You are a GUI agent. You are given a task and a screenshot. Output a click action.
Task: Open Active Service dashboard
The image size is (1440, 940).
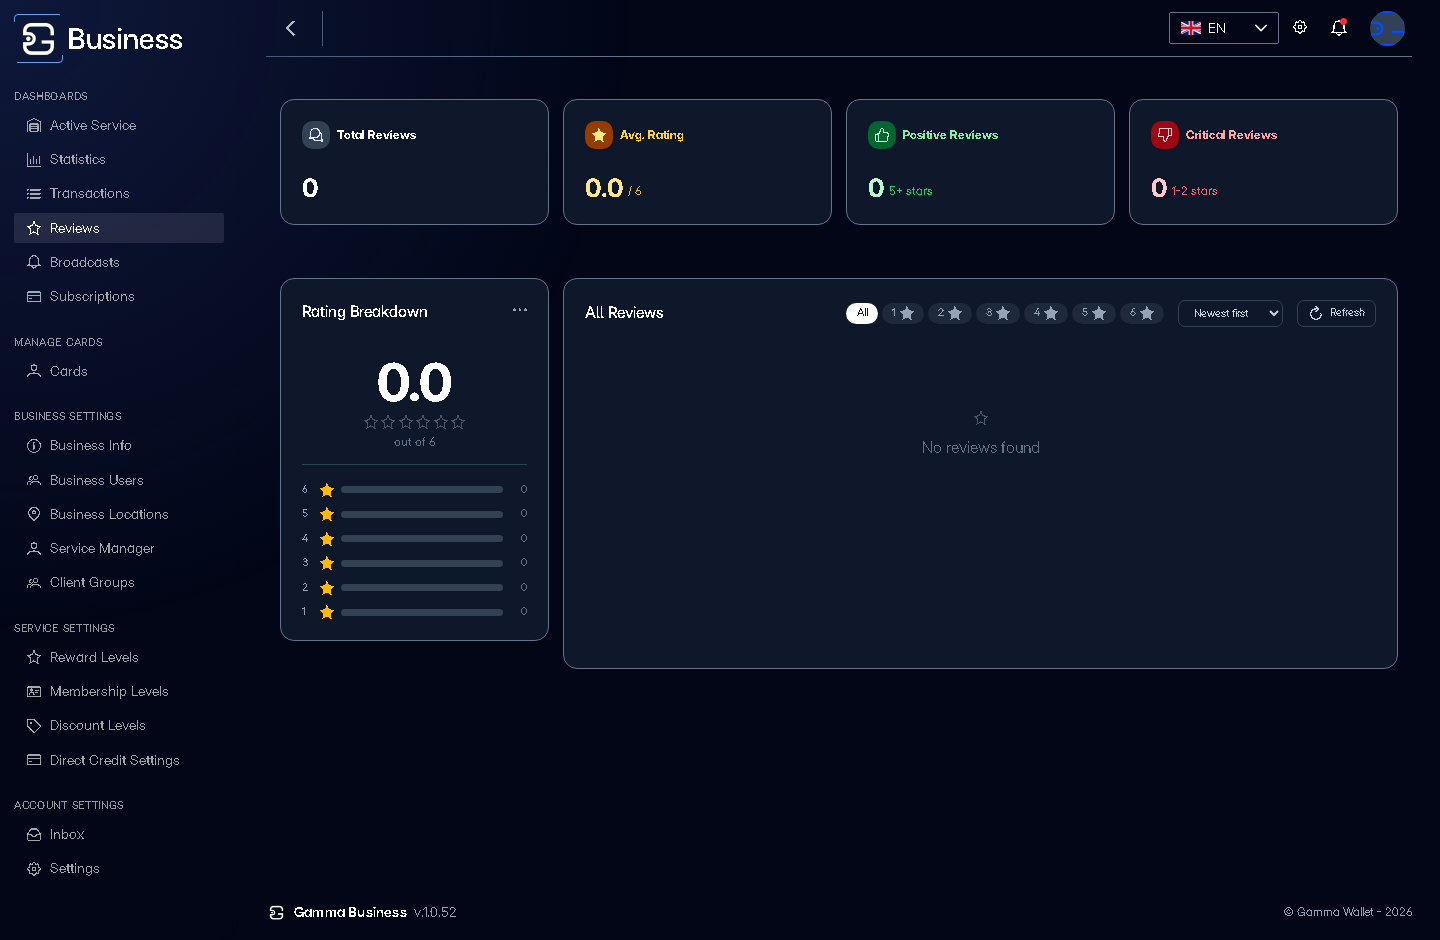click(x=119, y=125)
